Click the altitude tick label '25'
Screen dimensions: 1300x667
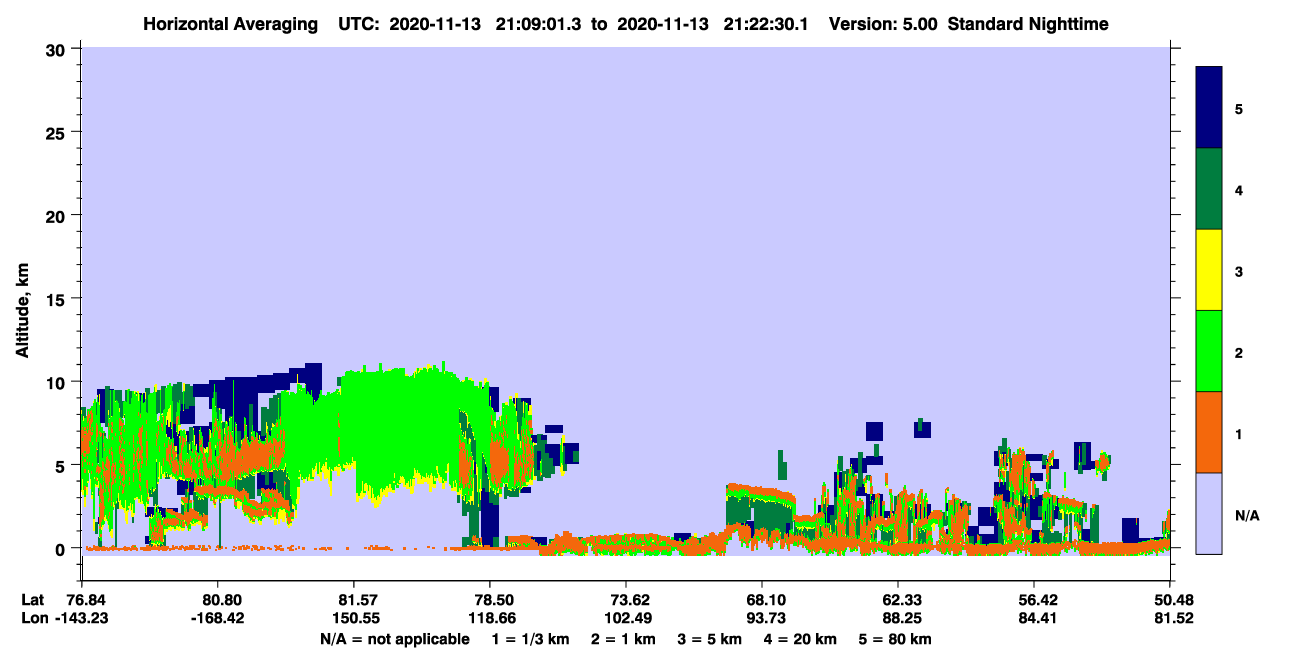(58, 133)
